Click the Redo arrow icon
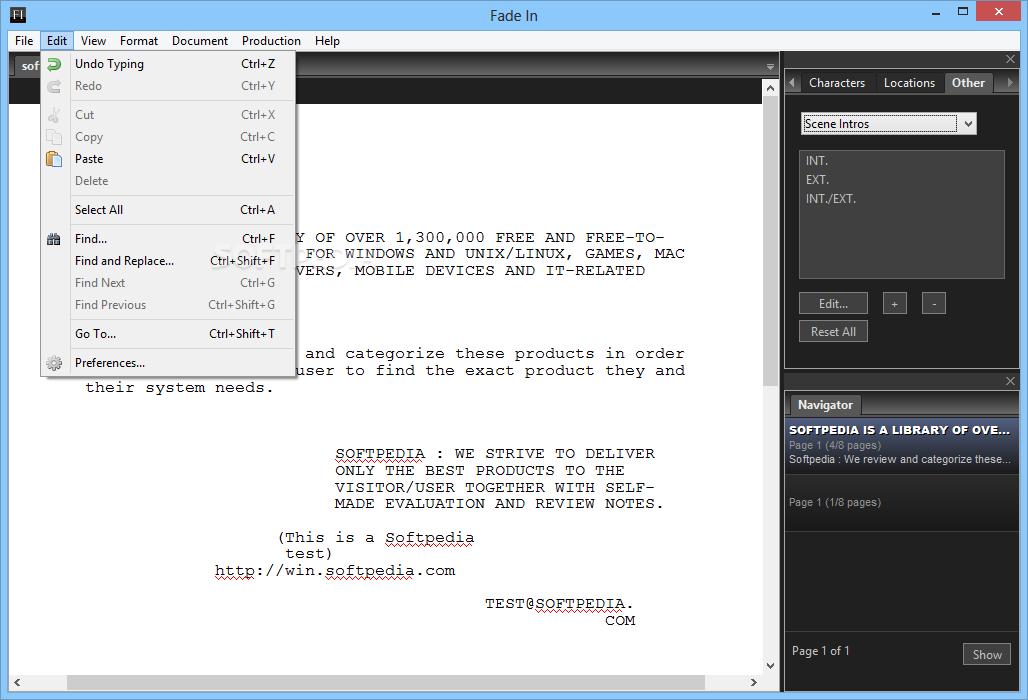The width and height of the screenshot is (1028, 700). (x=54, y=86)
